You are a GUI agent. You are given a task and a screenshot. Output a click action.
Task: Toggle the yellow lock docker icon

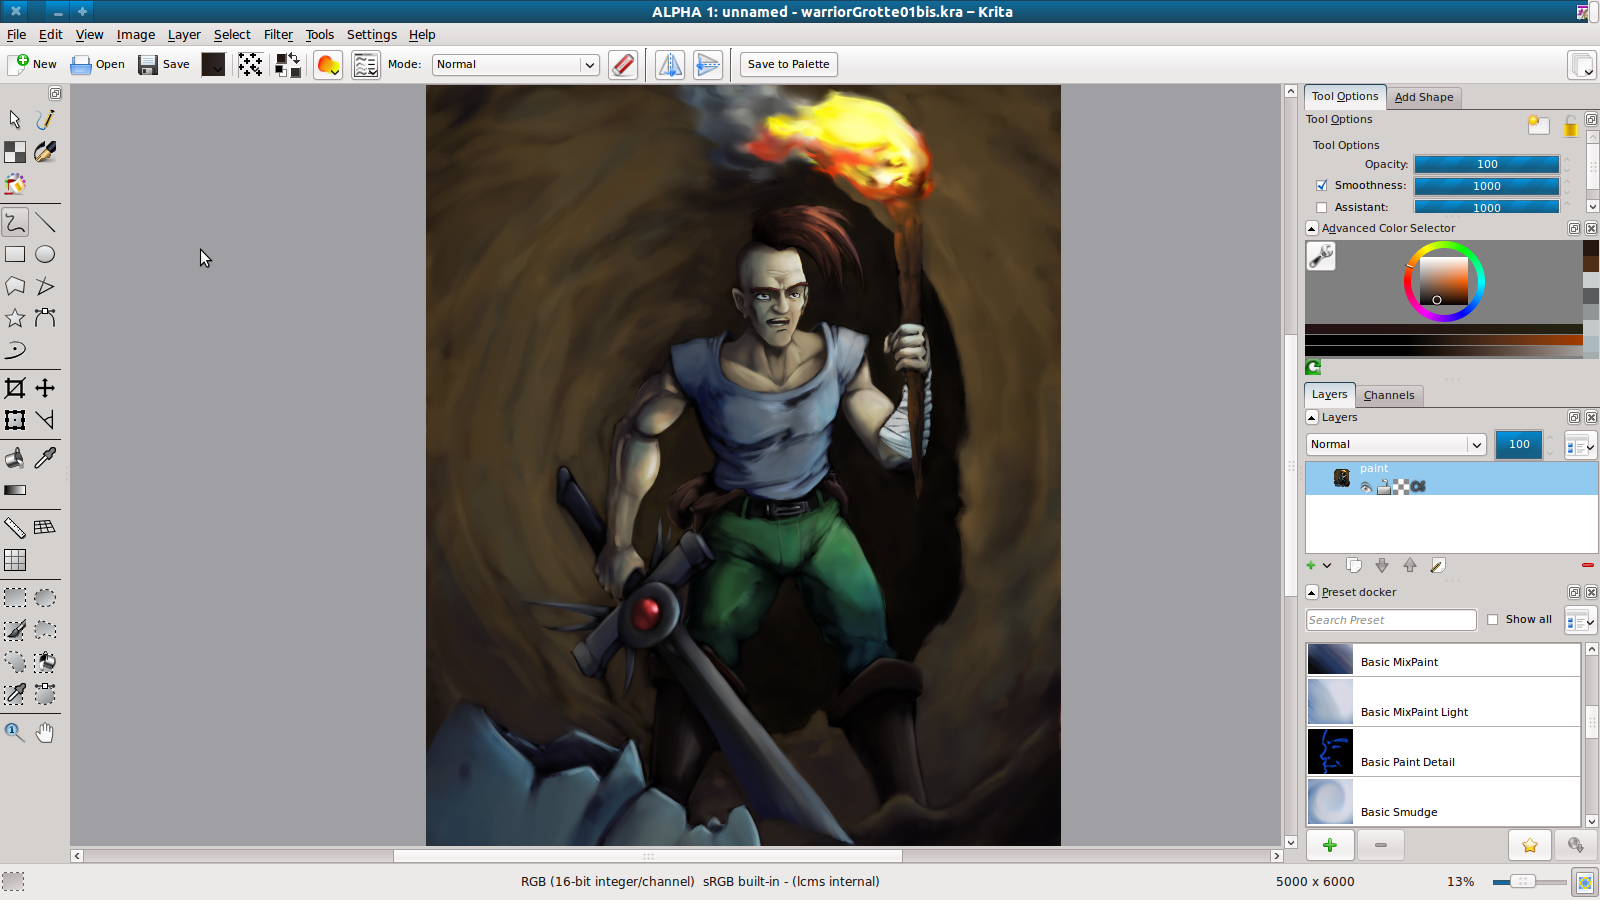1571,125
